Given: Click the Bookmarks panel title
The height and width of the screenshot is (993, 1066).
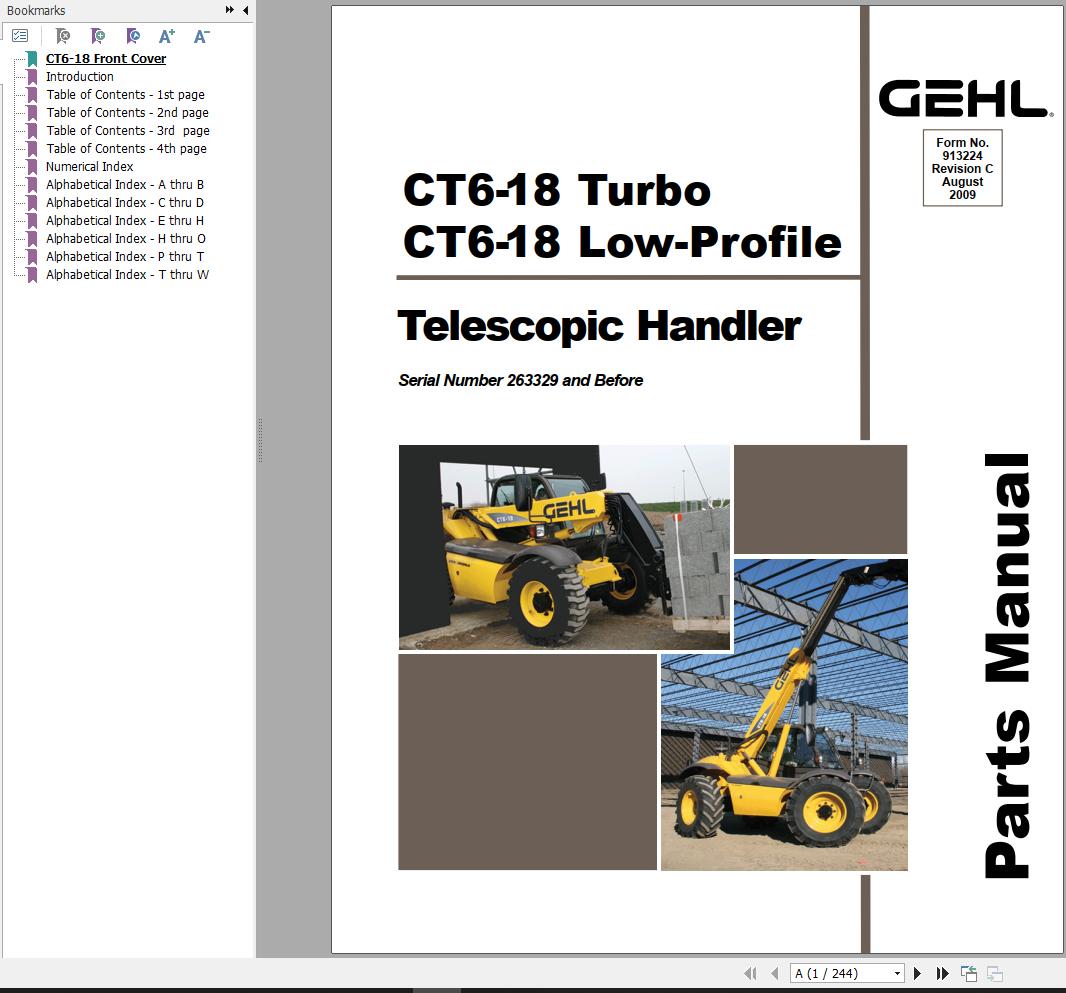Looking at the screenshot, I should coord(36,10).
